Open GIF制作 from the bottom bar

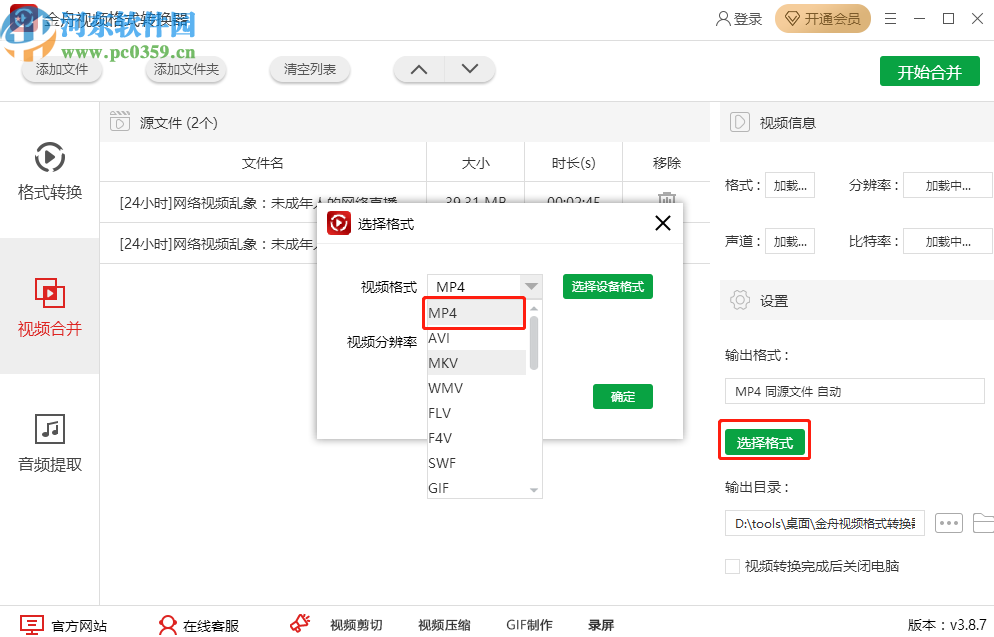point(529,625)
